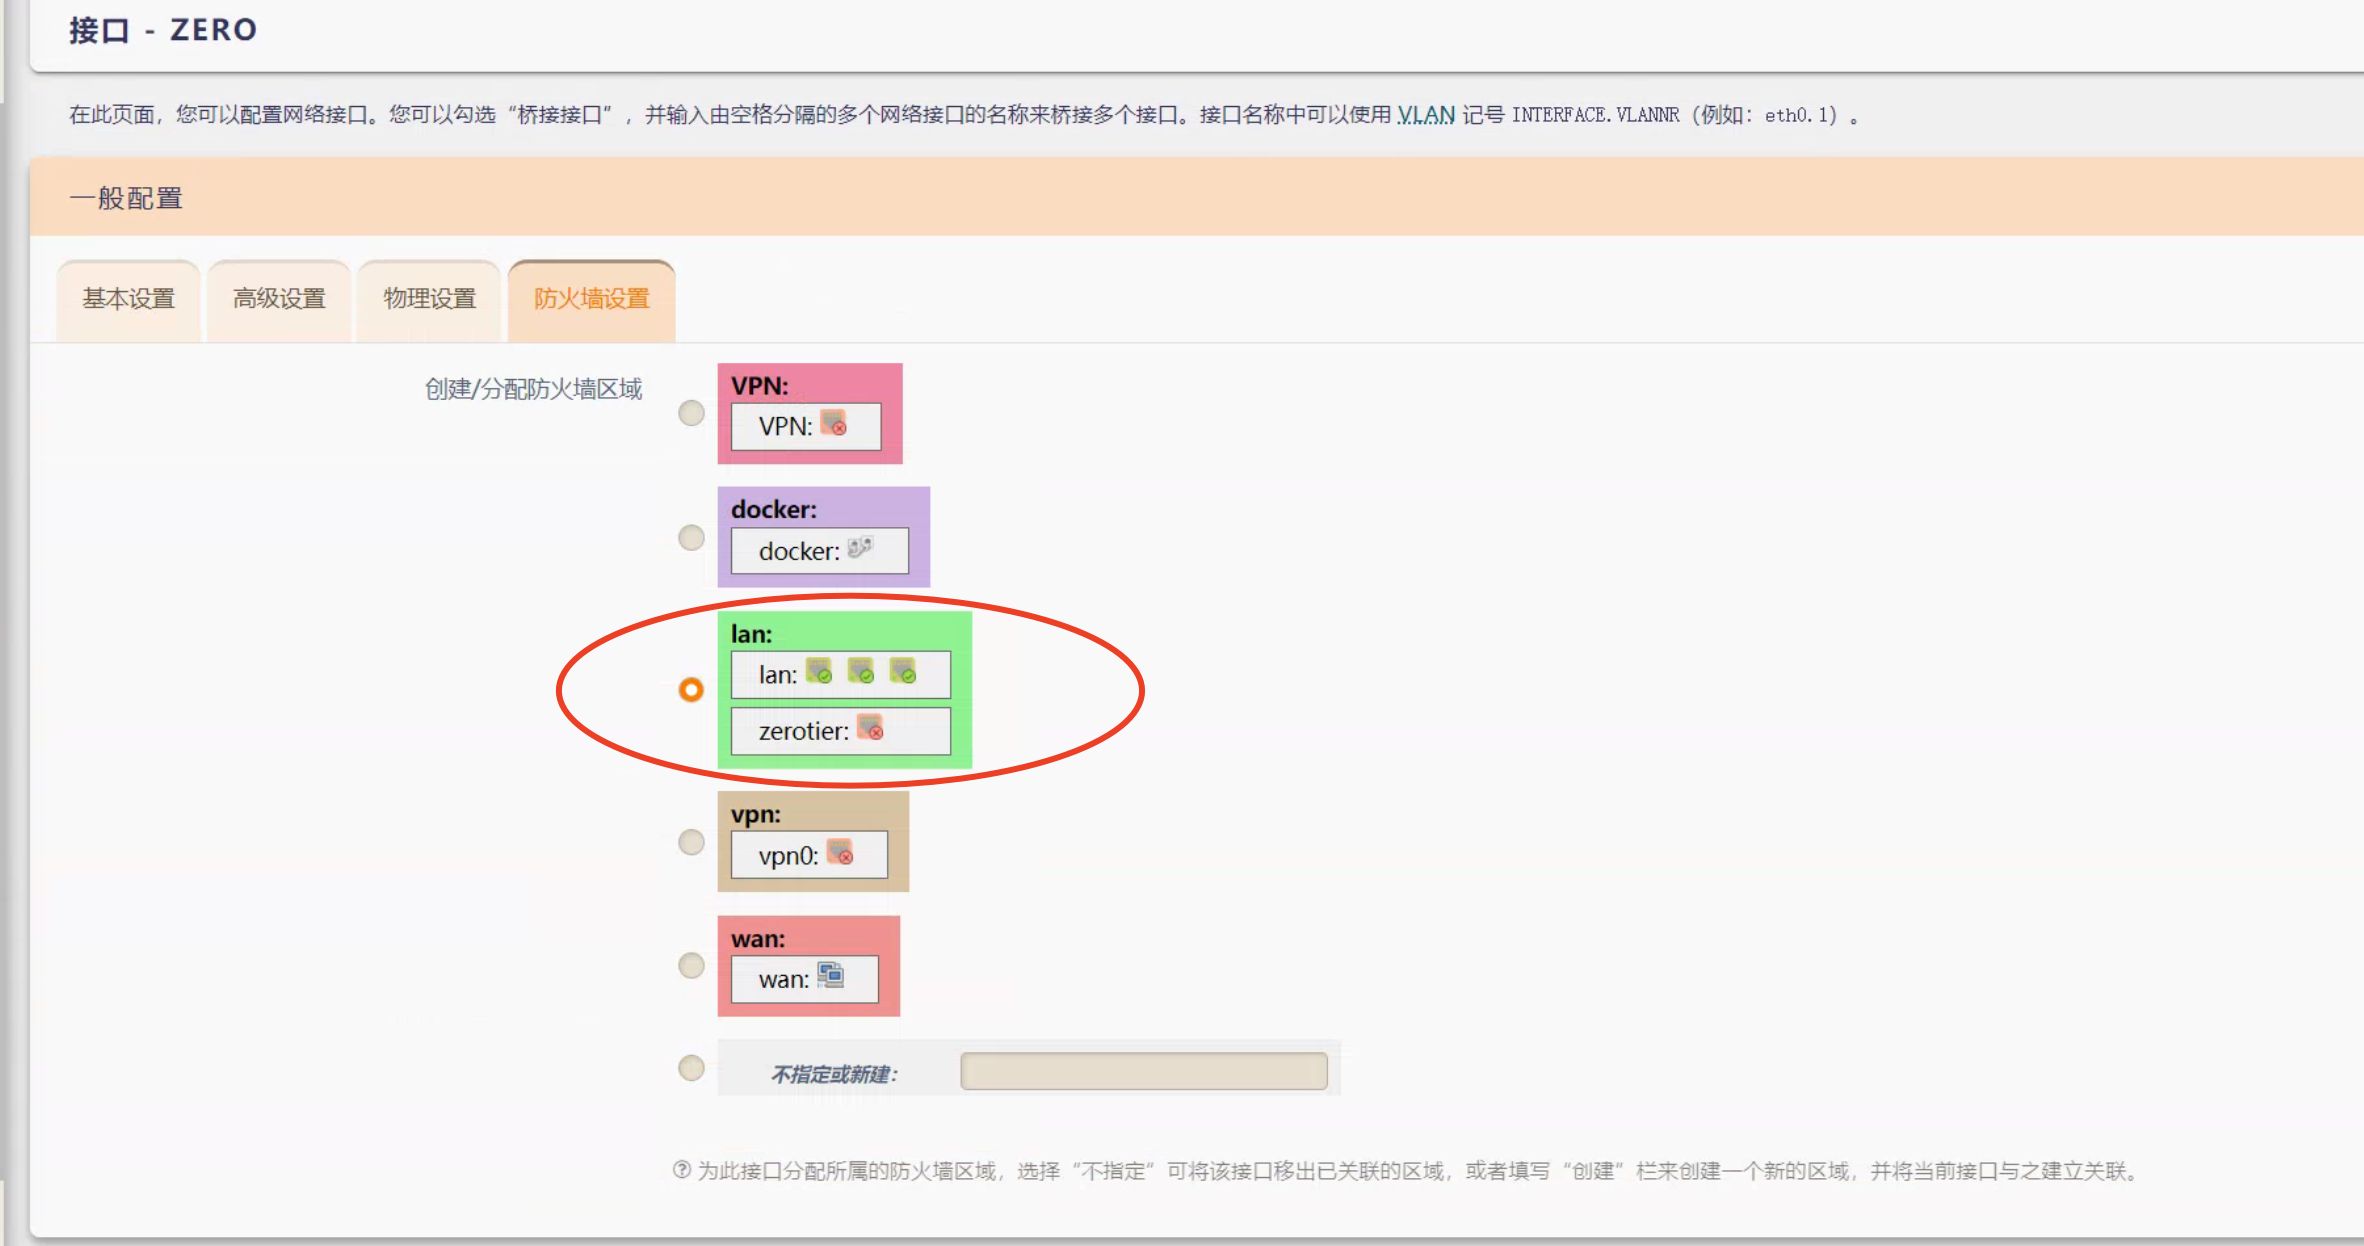Viewport: 2364px width, 1246px height.
Task: Select the lowercase vpn zone radio button
Action: 691,842
